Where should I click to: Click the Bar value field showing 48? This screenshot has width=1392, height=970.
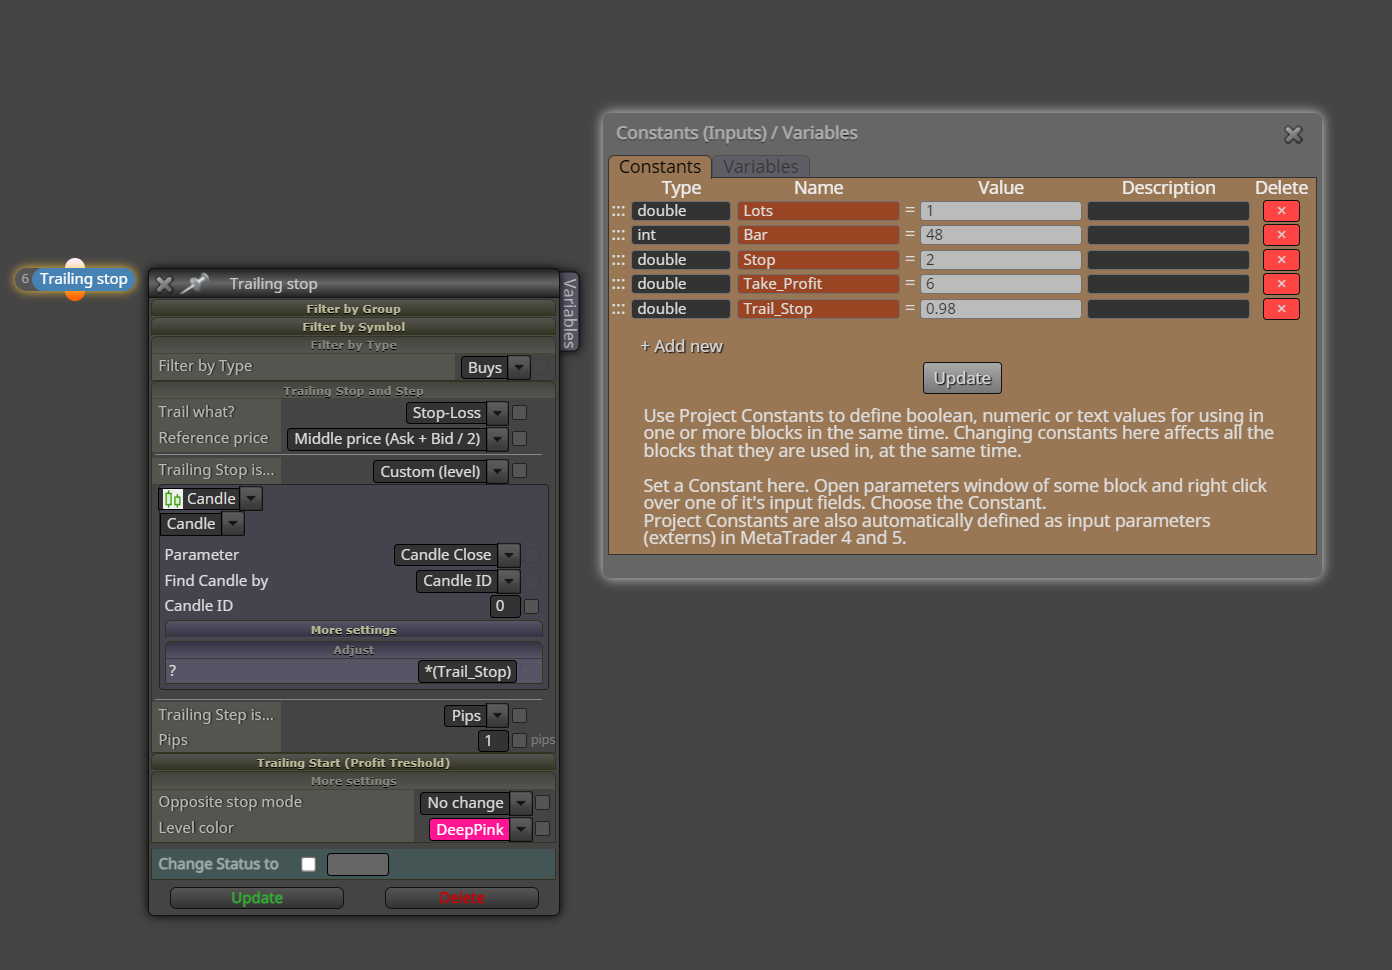[x=1001, y=235]
